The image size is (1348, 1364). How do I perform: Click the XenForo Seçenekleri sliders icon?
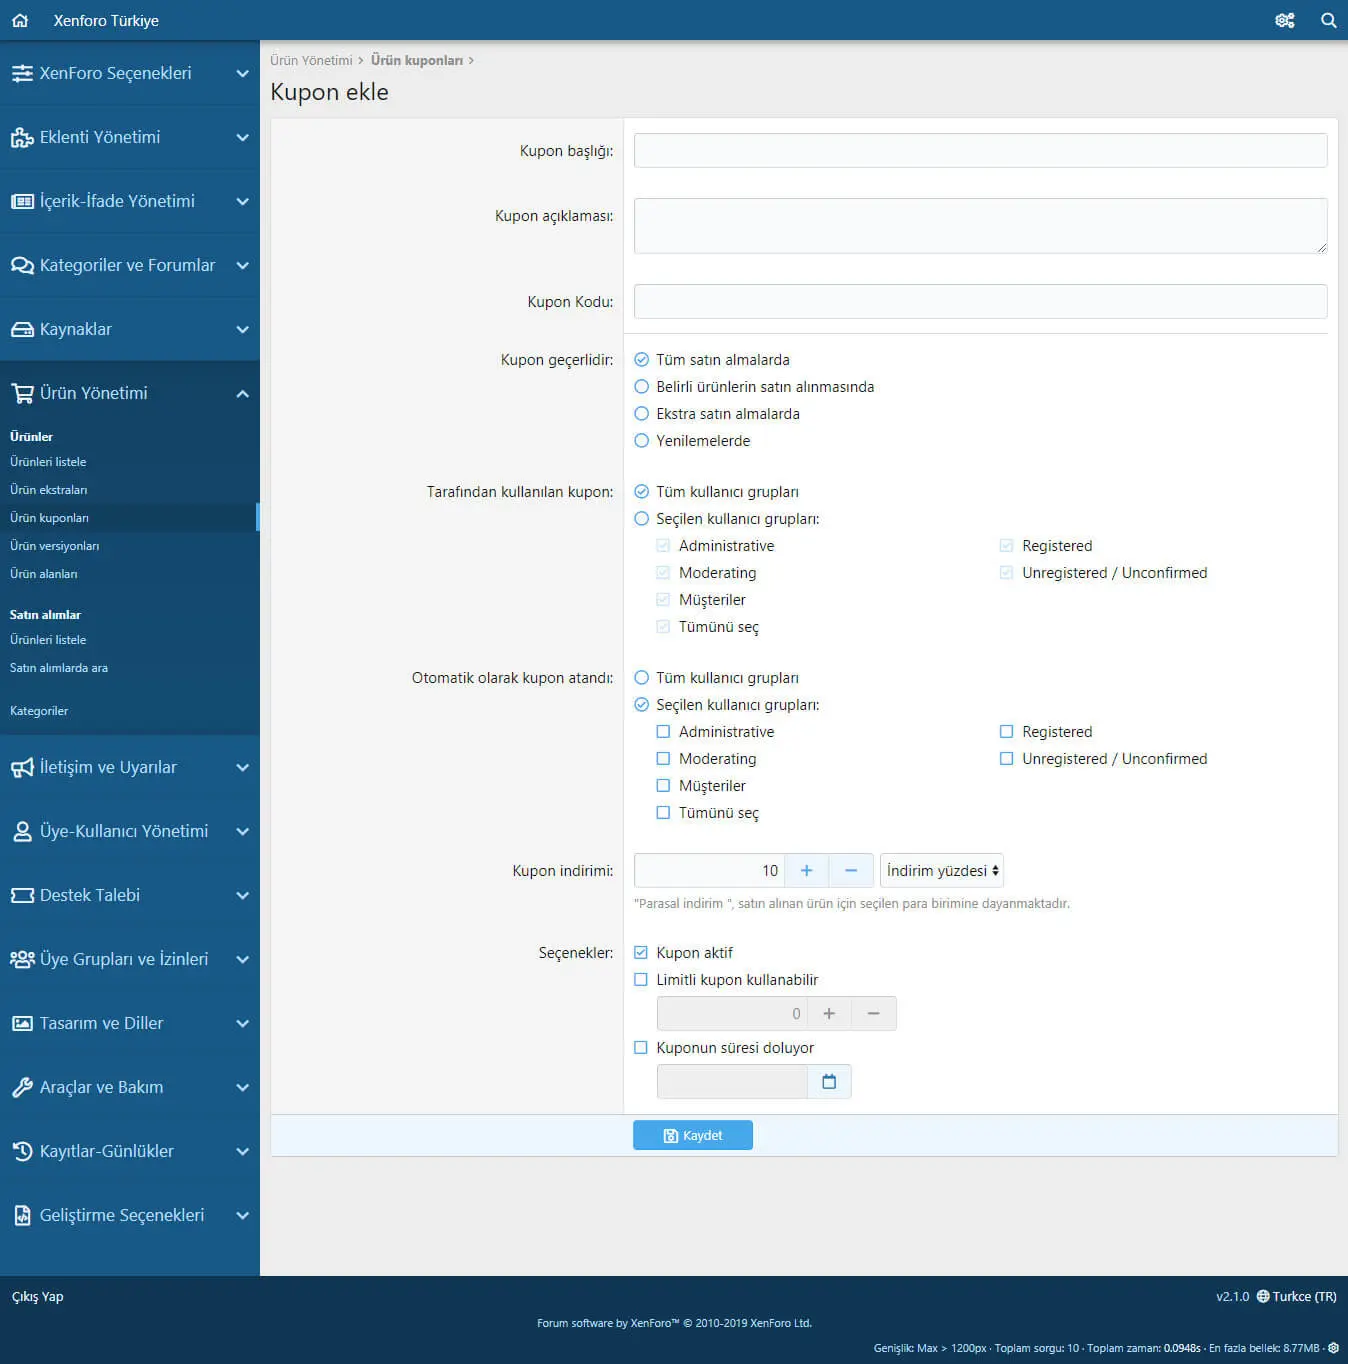(x=22, y=73)
